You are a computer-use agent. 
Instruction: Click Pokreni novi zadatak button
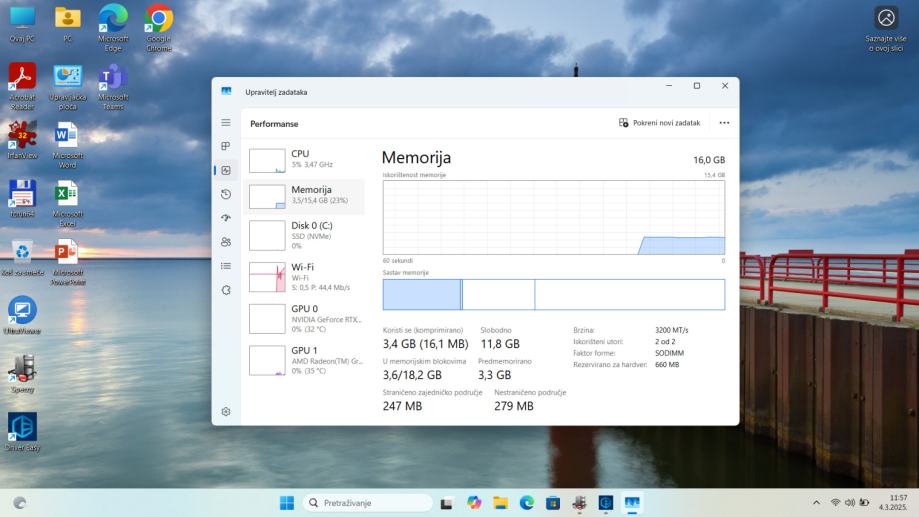[x=659, y=123]
